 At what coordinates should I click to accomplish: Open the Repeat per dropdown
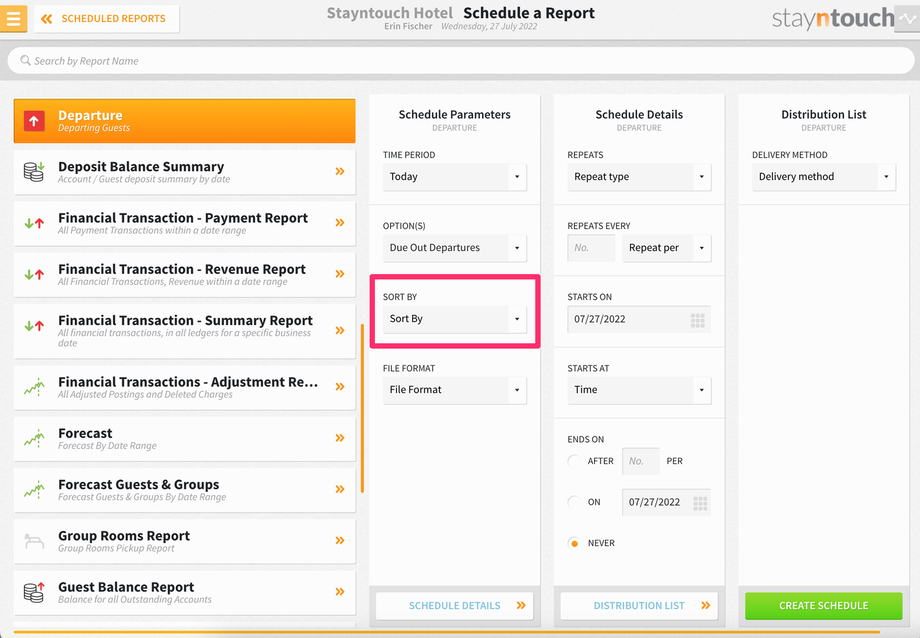tap(667, 248)
